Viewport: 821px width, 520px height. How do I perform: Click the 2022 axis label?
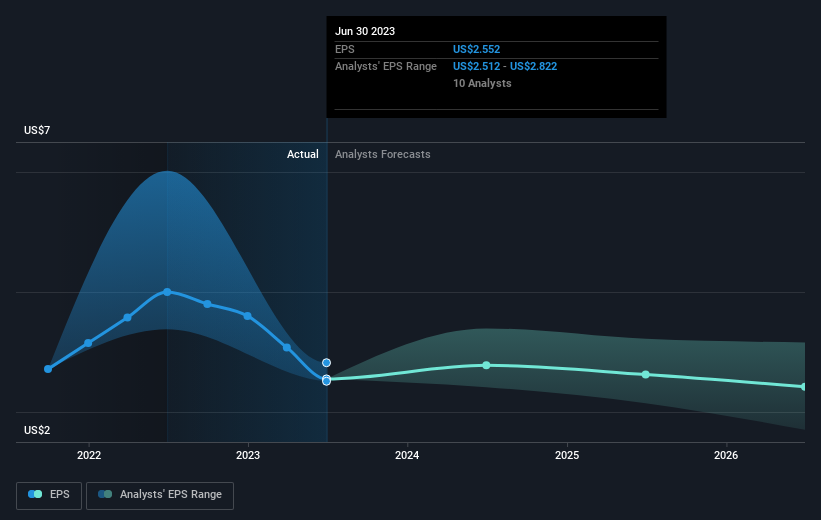coord(89,455)
